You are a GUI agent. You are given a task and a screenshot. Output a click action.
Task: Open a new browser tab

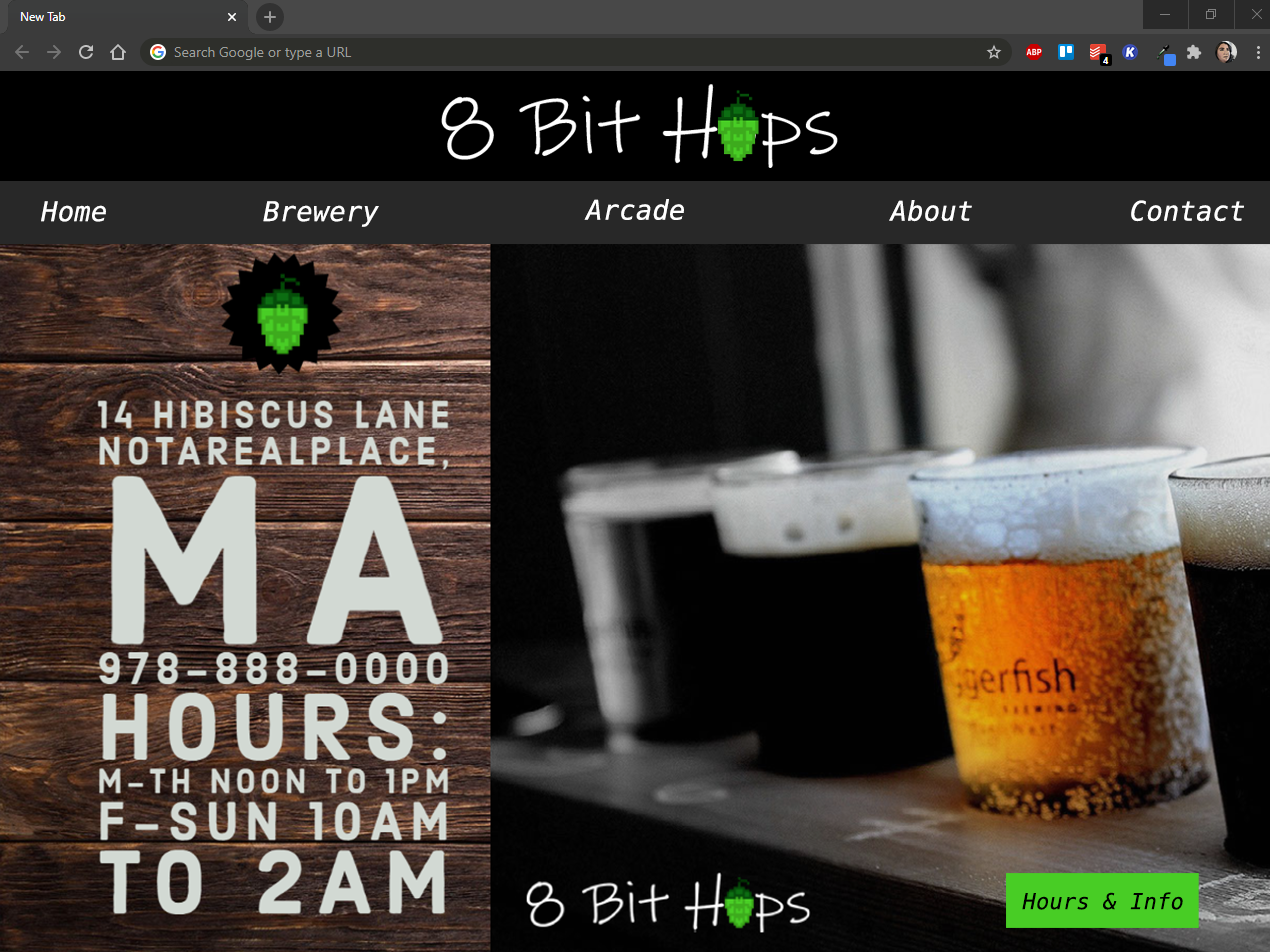[269, 17]
